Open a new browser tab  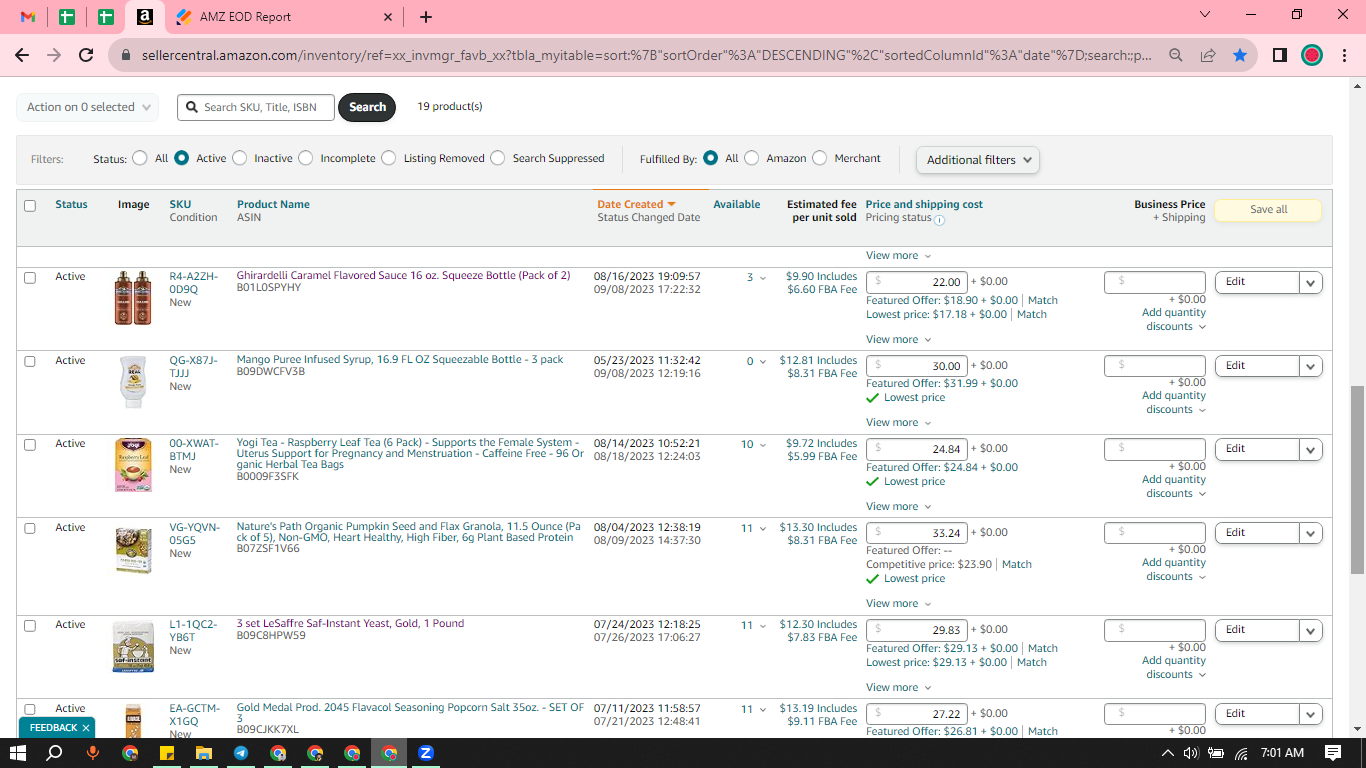click(426, 17)
